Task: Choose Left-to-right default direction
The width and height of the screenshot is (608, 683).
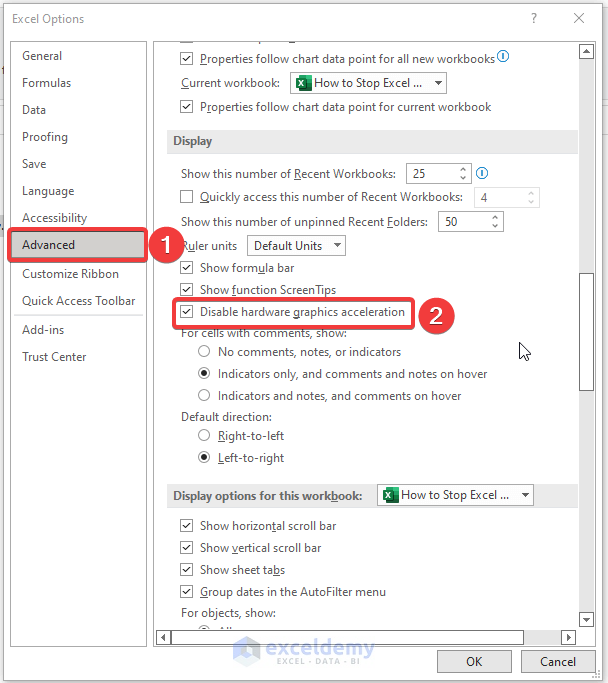Action: (204, 457)
